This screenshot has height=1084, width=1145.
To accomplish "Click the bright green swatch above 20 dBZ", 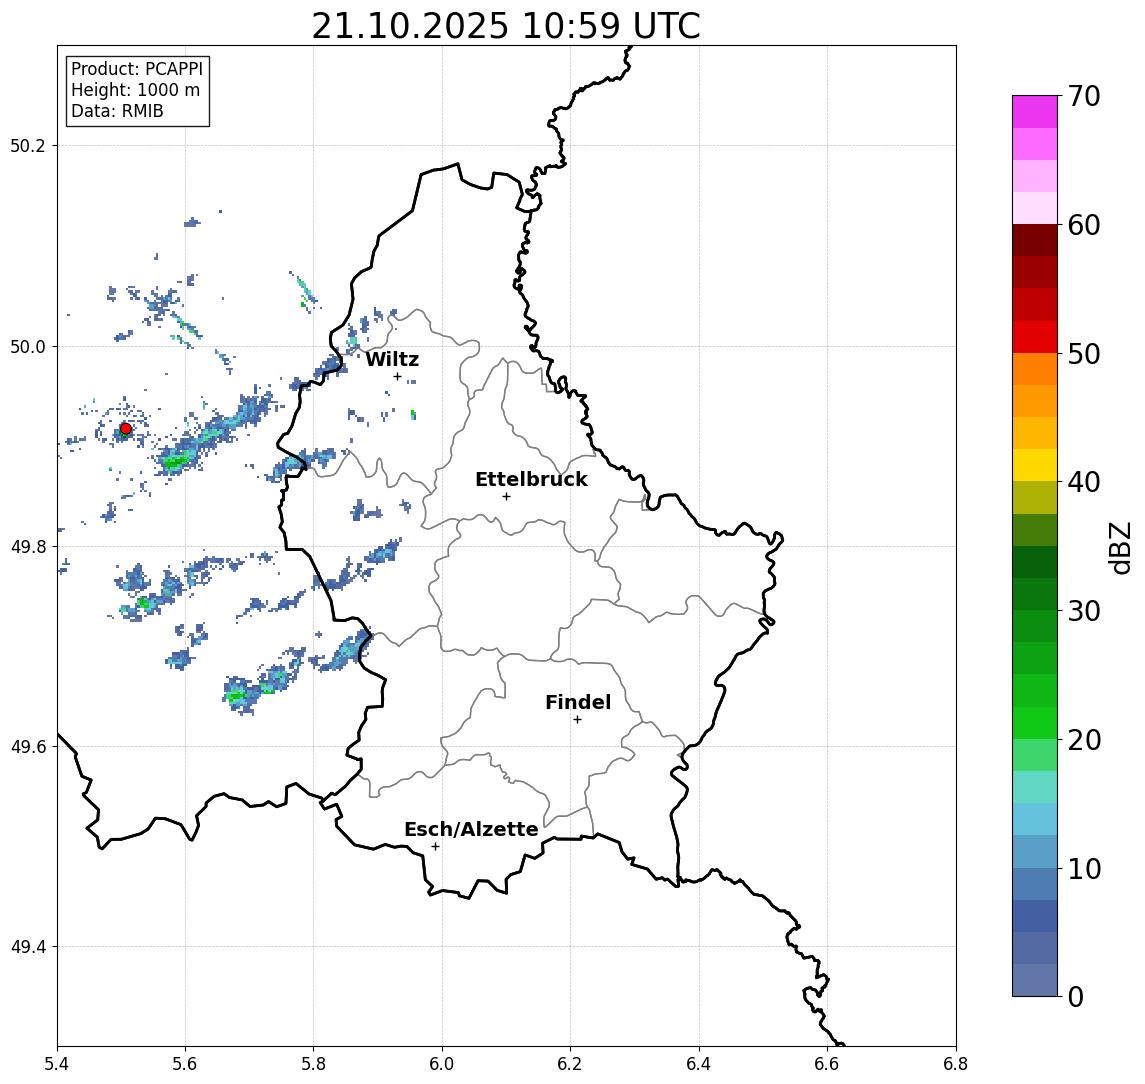I will pos(1035,722).
